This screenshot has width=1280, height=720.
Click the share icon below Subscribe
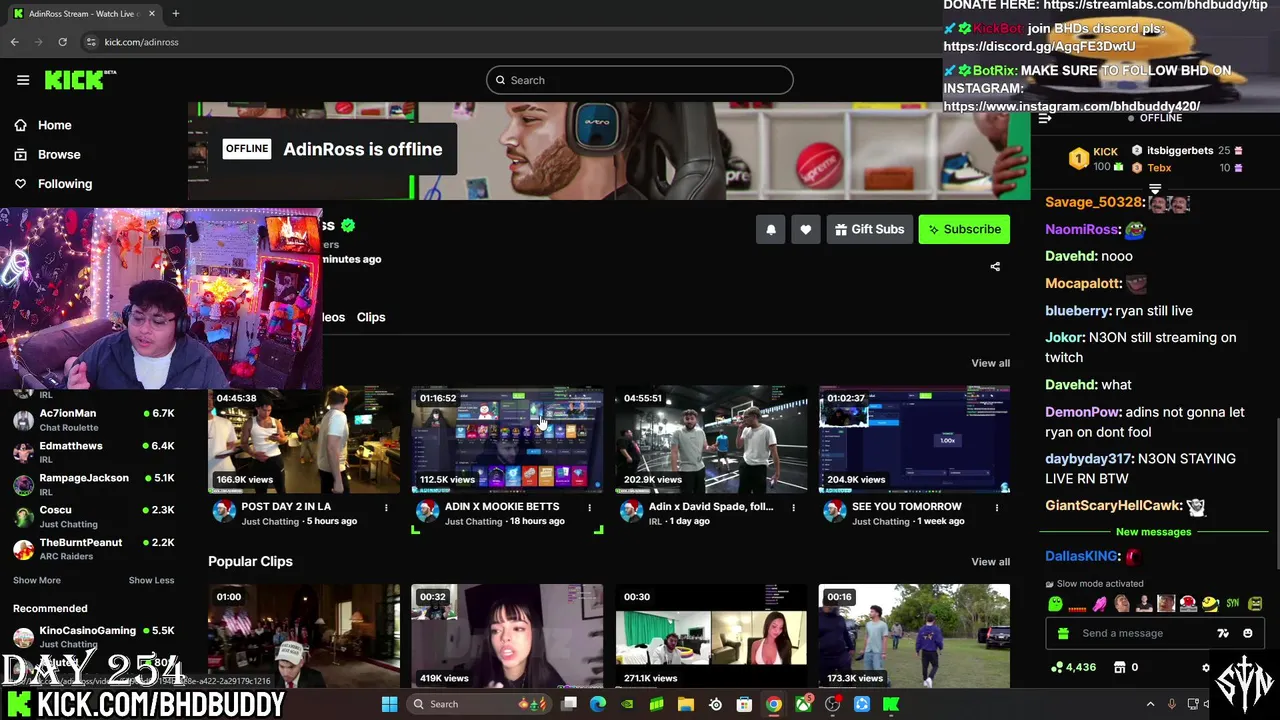pos(995,267)
